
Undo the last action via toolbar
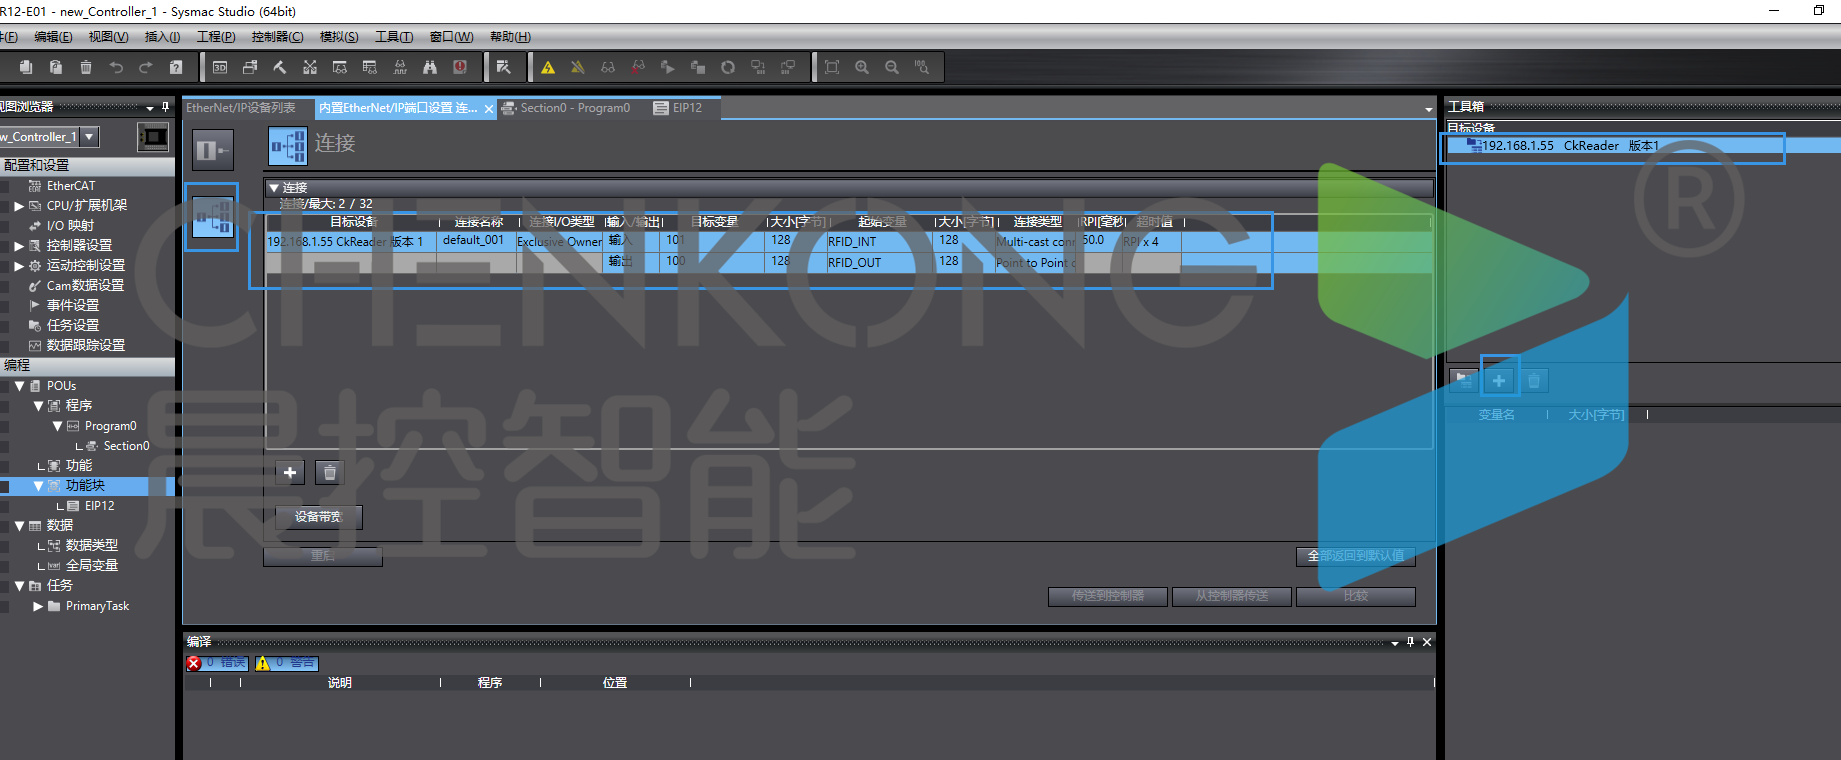coord(116,67)
